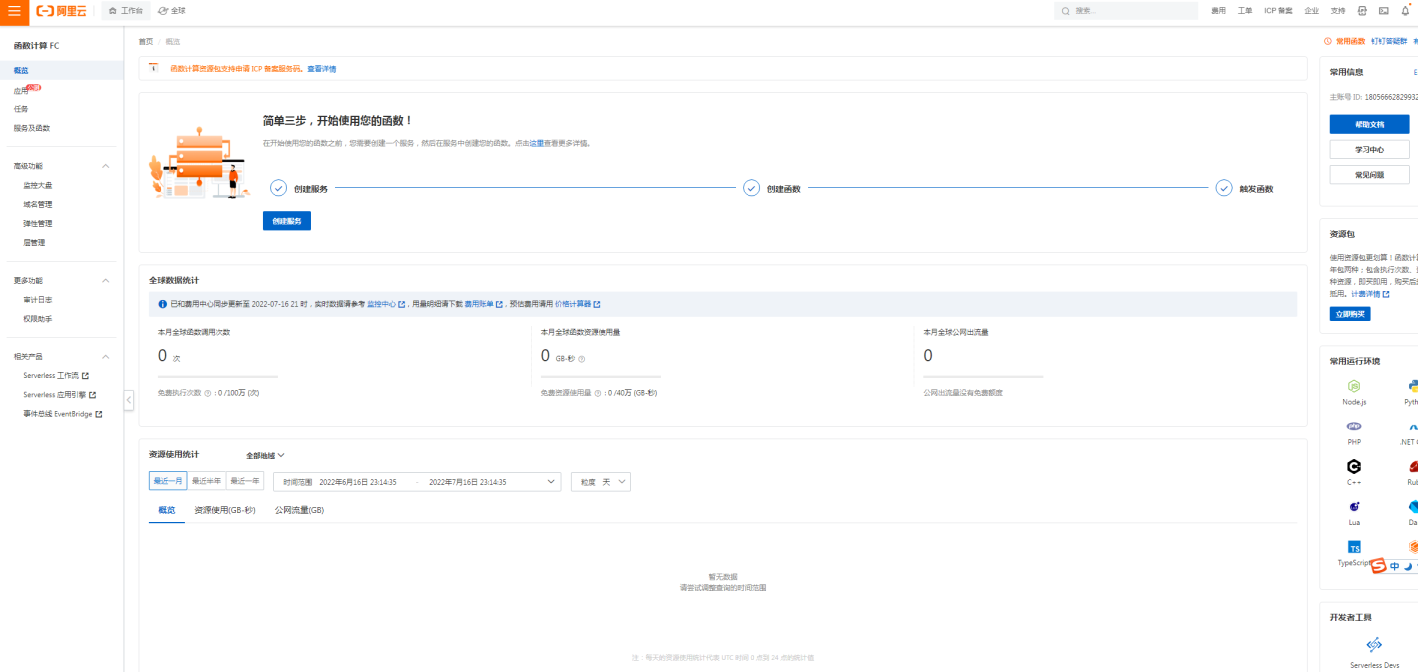Open the 价格计算器 link
1418x672 pixels.
click(578, 304)
